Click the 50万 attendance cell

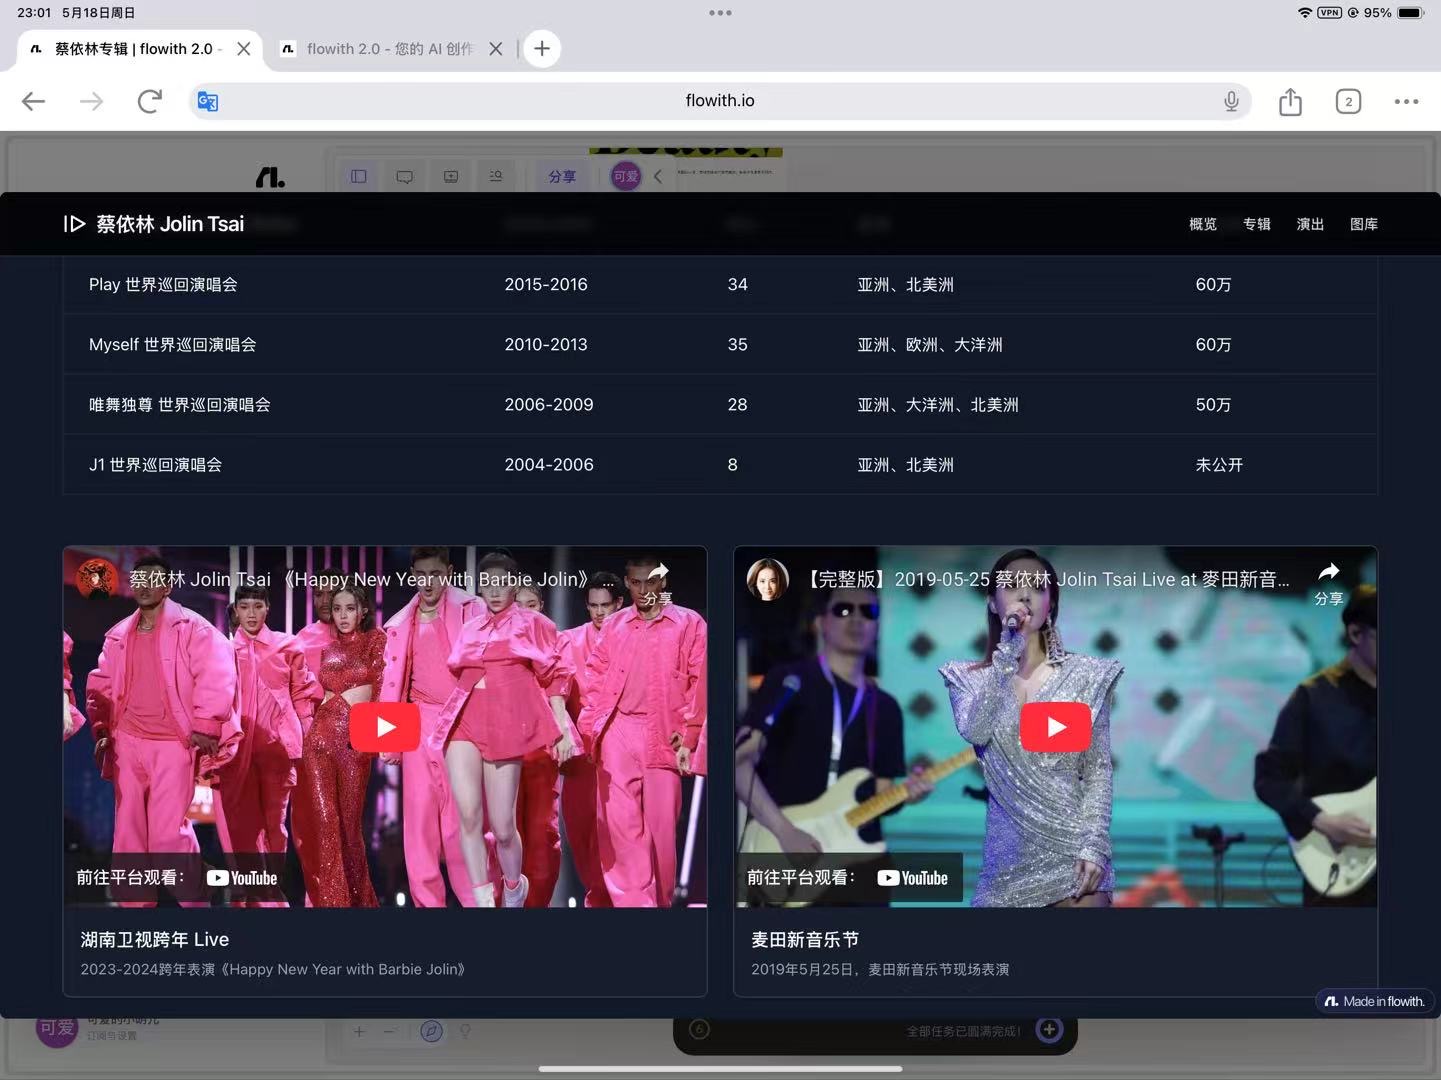click(1213, 405)
